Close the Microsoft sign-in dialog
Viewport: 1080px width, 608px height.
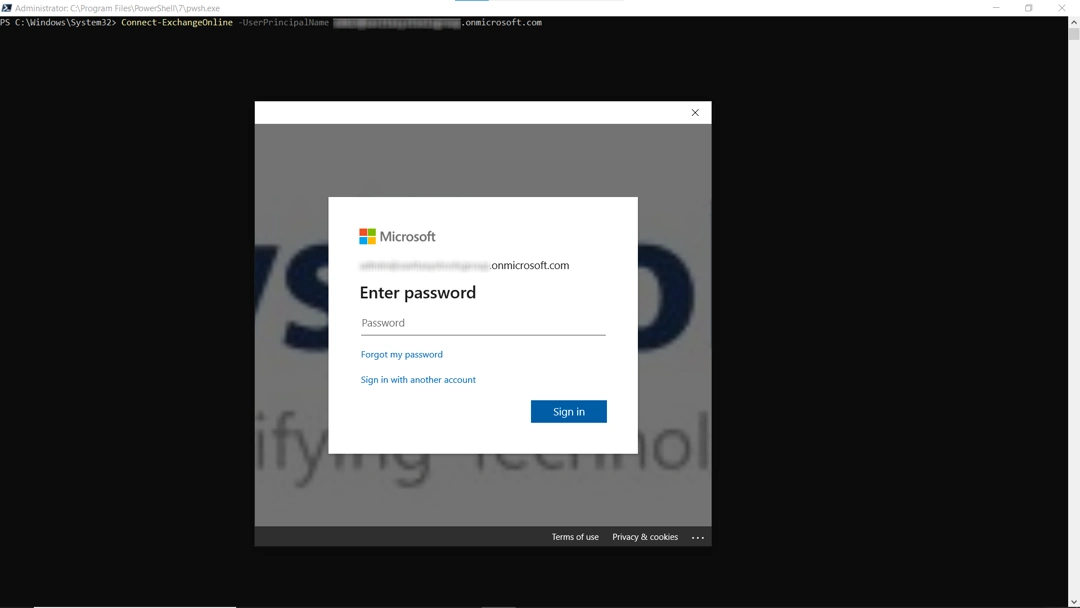tap(695, 113)
